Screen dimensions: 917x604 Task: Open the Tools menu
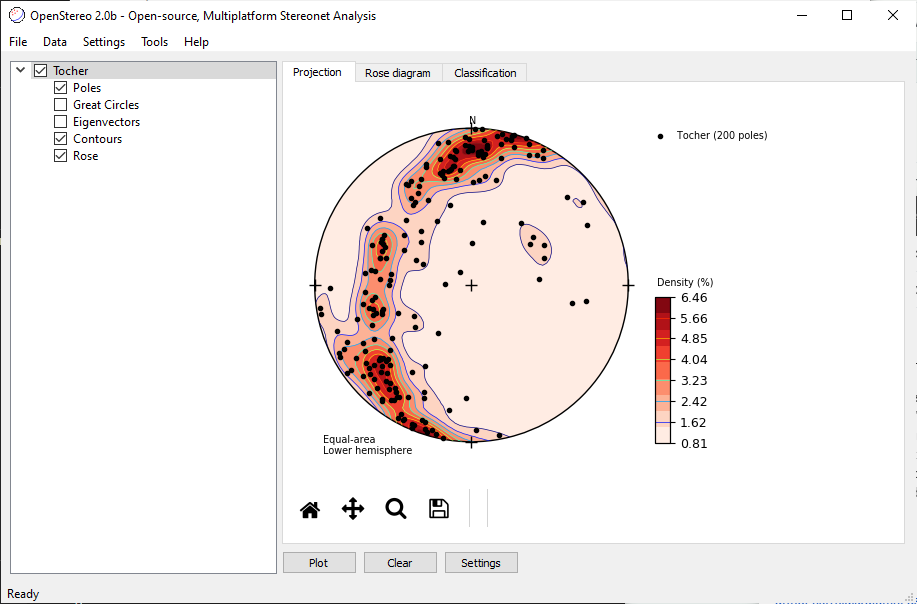[154, 42]
